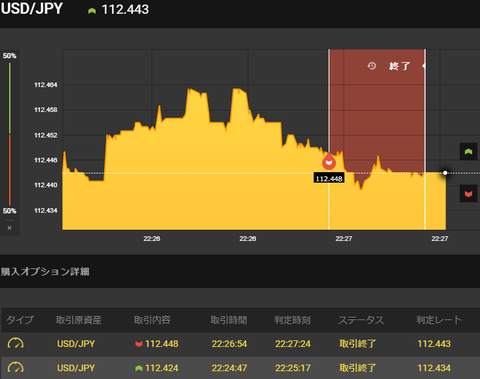Screen dimensions: 480x379
Task: Click the green portion of sentiment bar
Action: coord(10,98)
